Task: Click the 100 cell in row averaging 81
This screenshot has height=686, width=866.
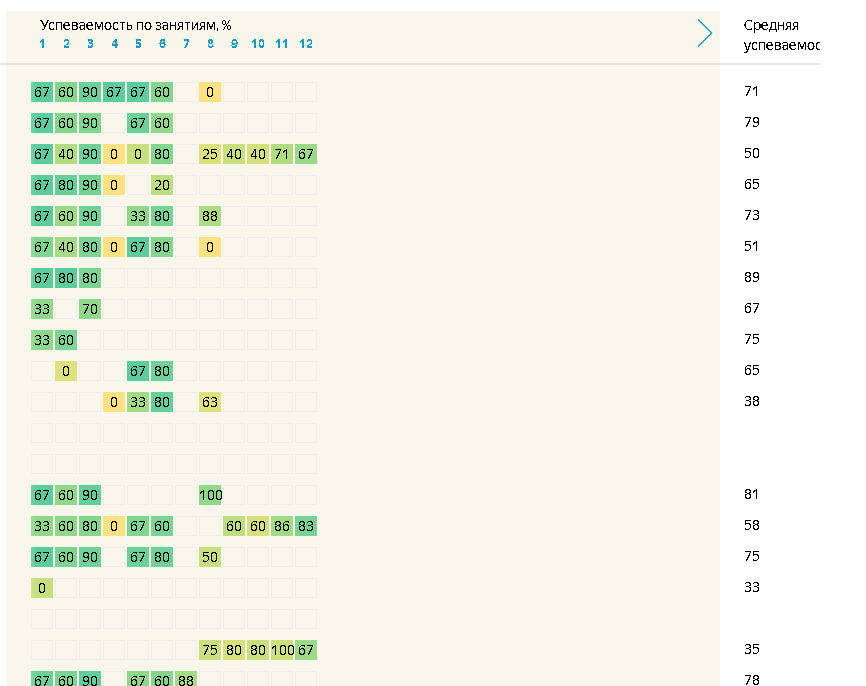Action: pyautogui.click(x=210, y=495)
